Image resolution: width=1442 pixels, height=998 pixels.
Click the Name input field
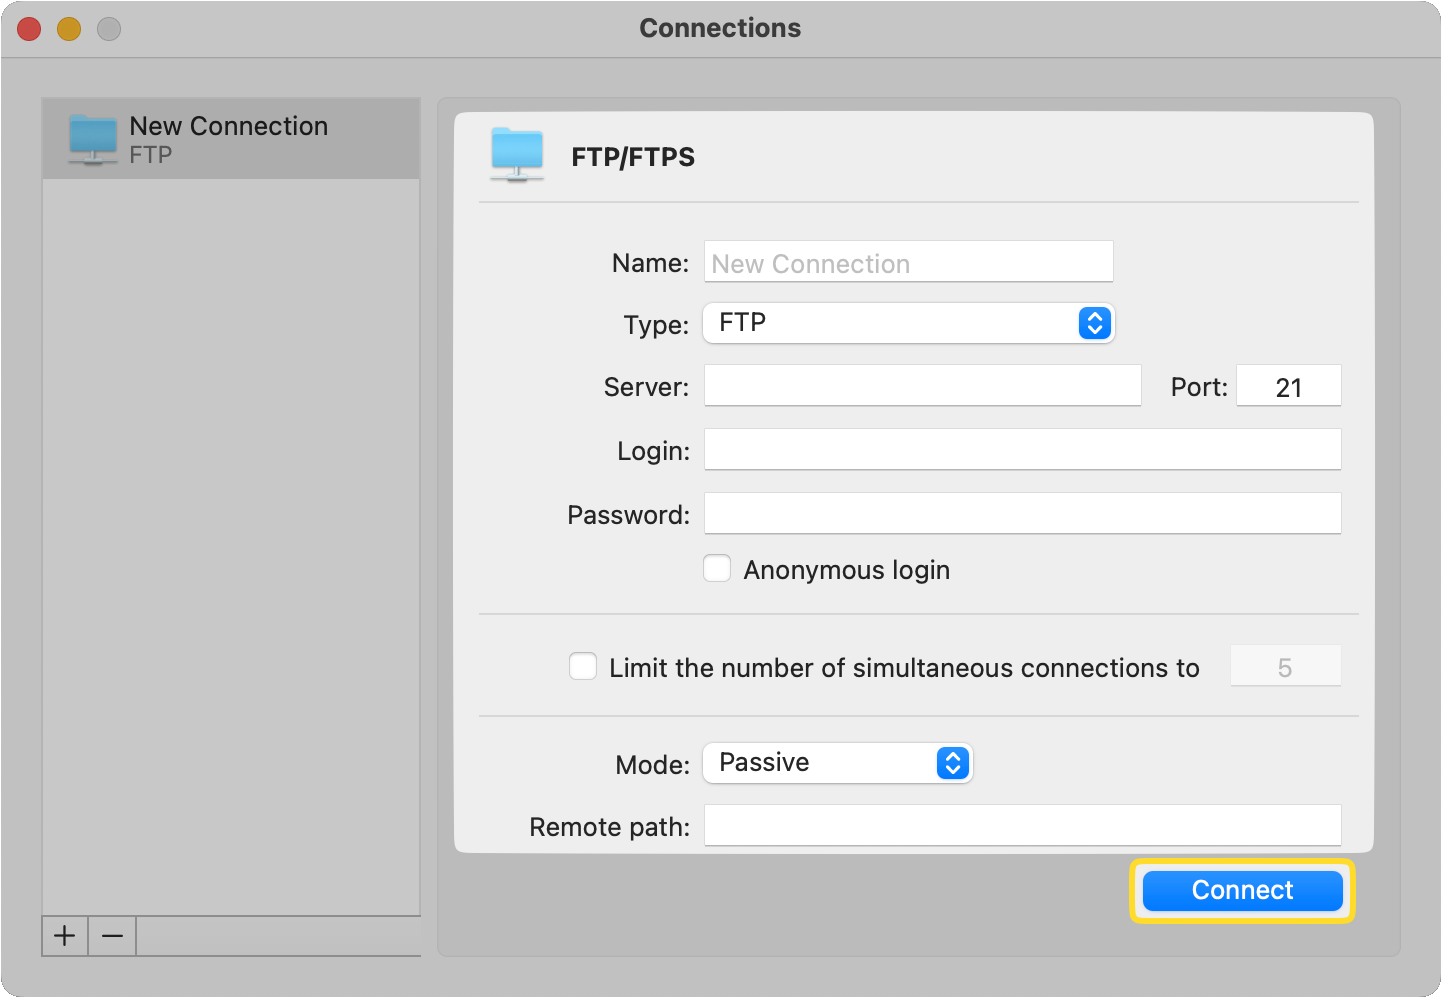[x=907, y=262]
